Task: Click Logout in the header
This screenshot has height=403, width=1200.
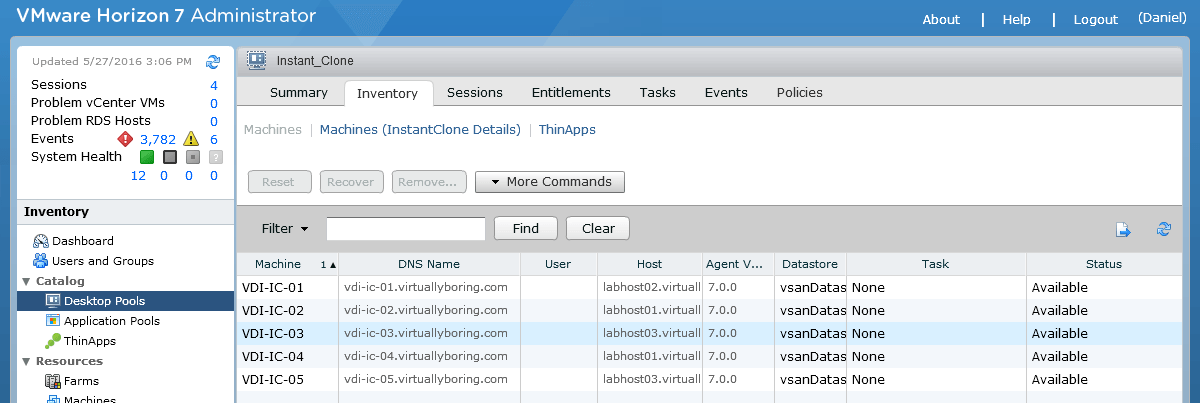Action: 1096,19
